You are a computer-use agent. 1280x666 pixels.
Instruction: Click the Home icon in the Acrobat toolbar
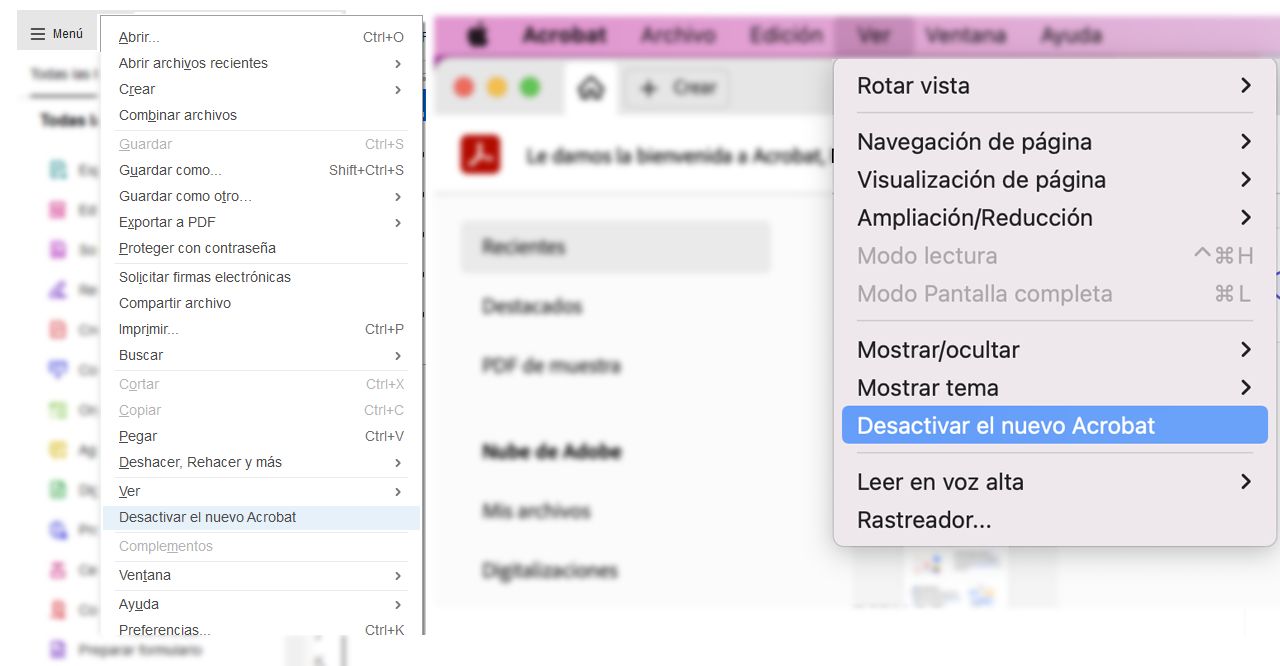pos(591,88)
